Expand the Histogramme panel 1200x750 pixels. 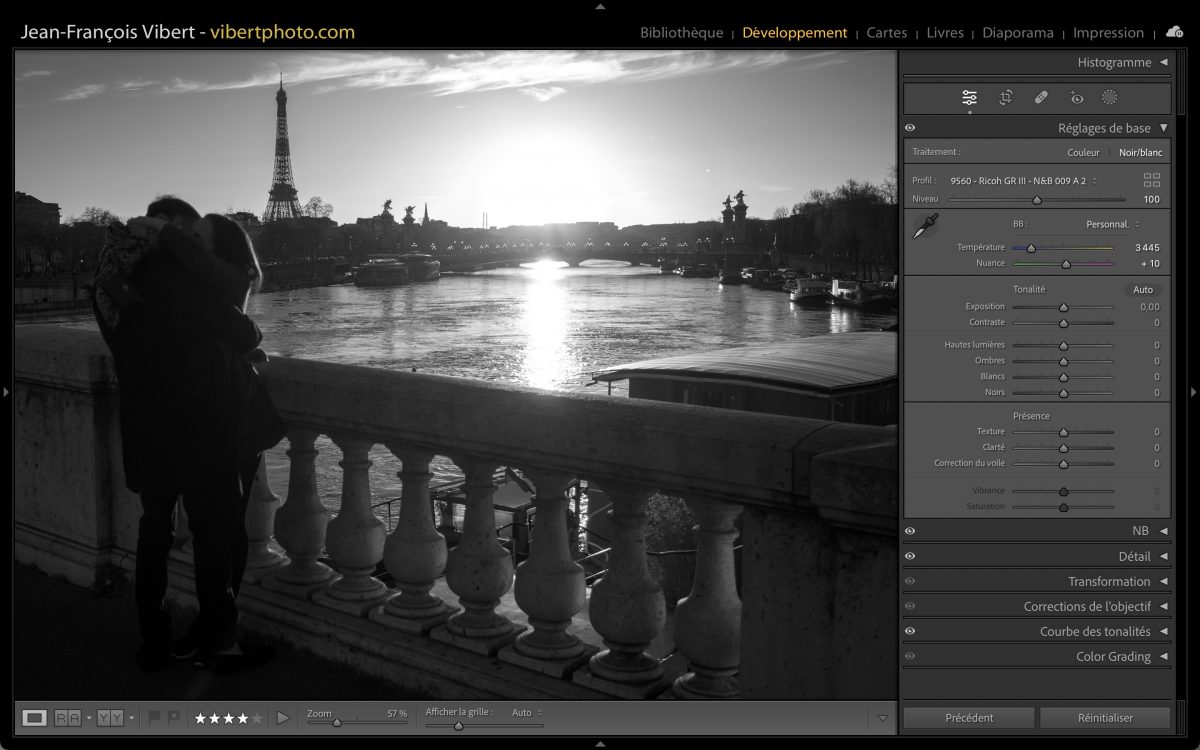pyautogui.click(x=1163, y=62)
